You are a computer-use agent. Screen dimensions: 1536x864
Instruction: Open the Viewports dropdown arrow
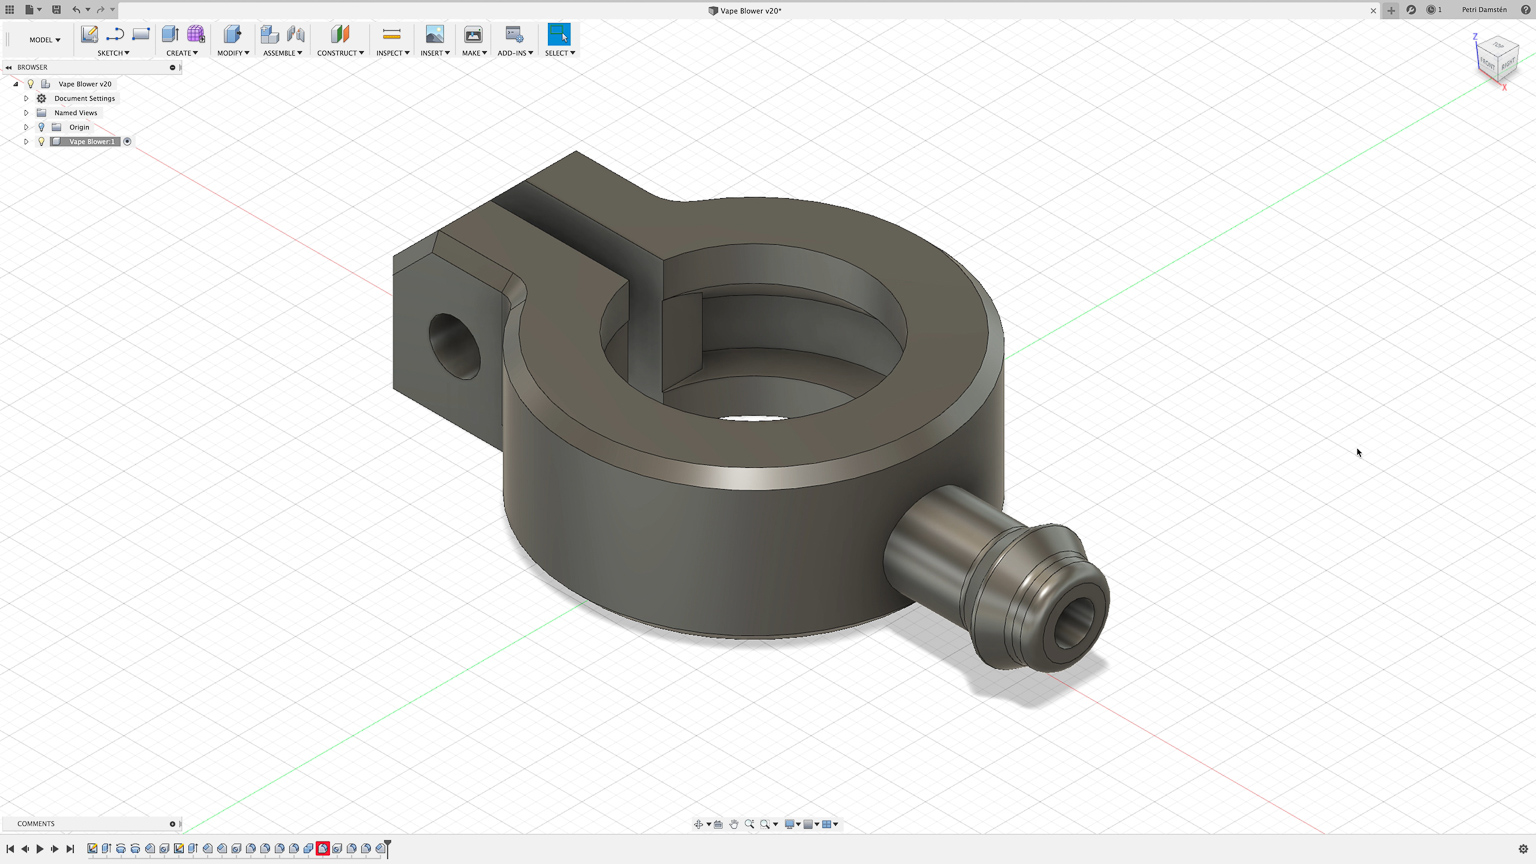(836, 825)
